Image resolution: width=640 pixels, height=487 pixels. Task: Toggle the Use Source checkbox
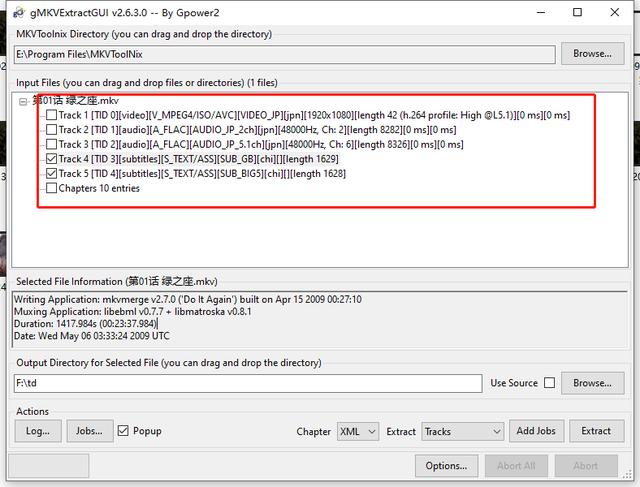tap(549, 383)
